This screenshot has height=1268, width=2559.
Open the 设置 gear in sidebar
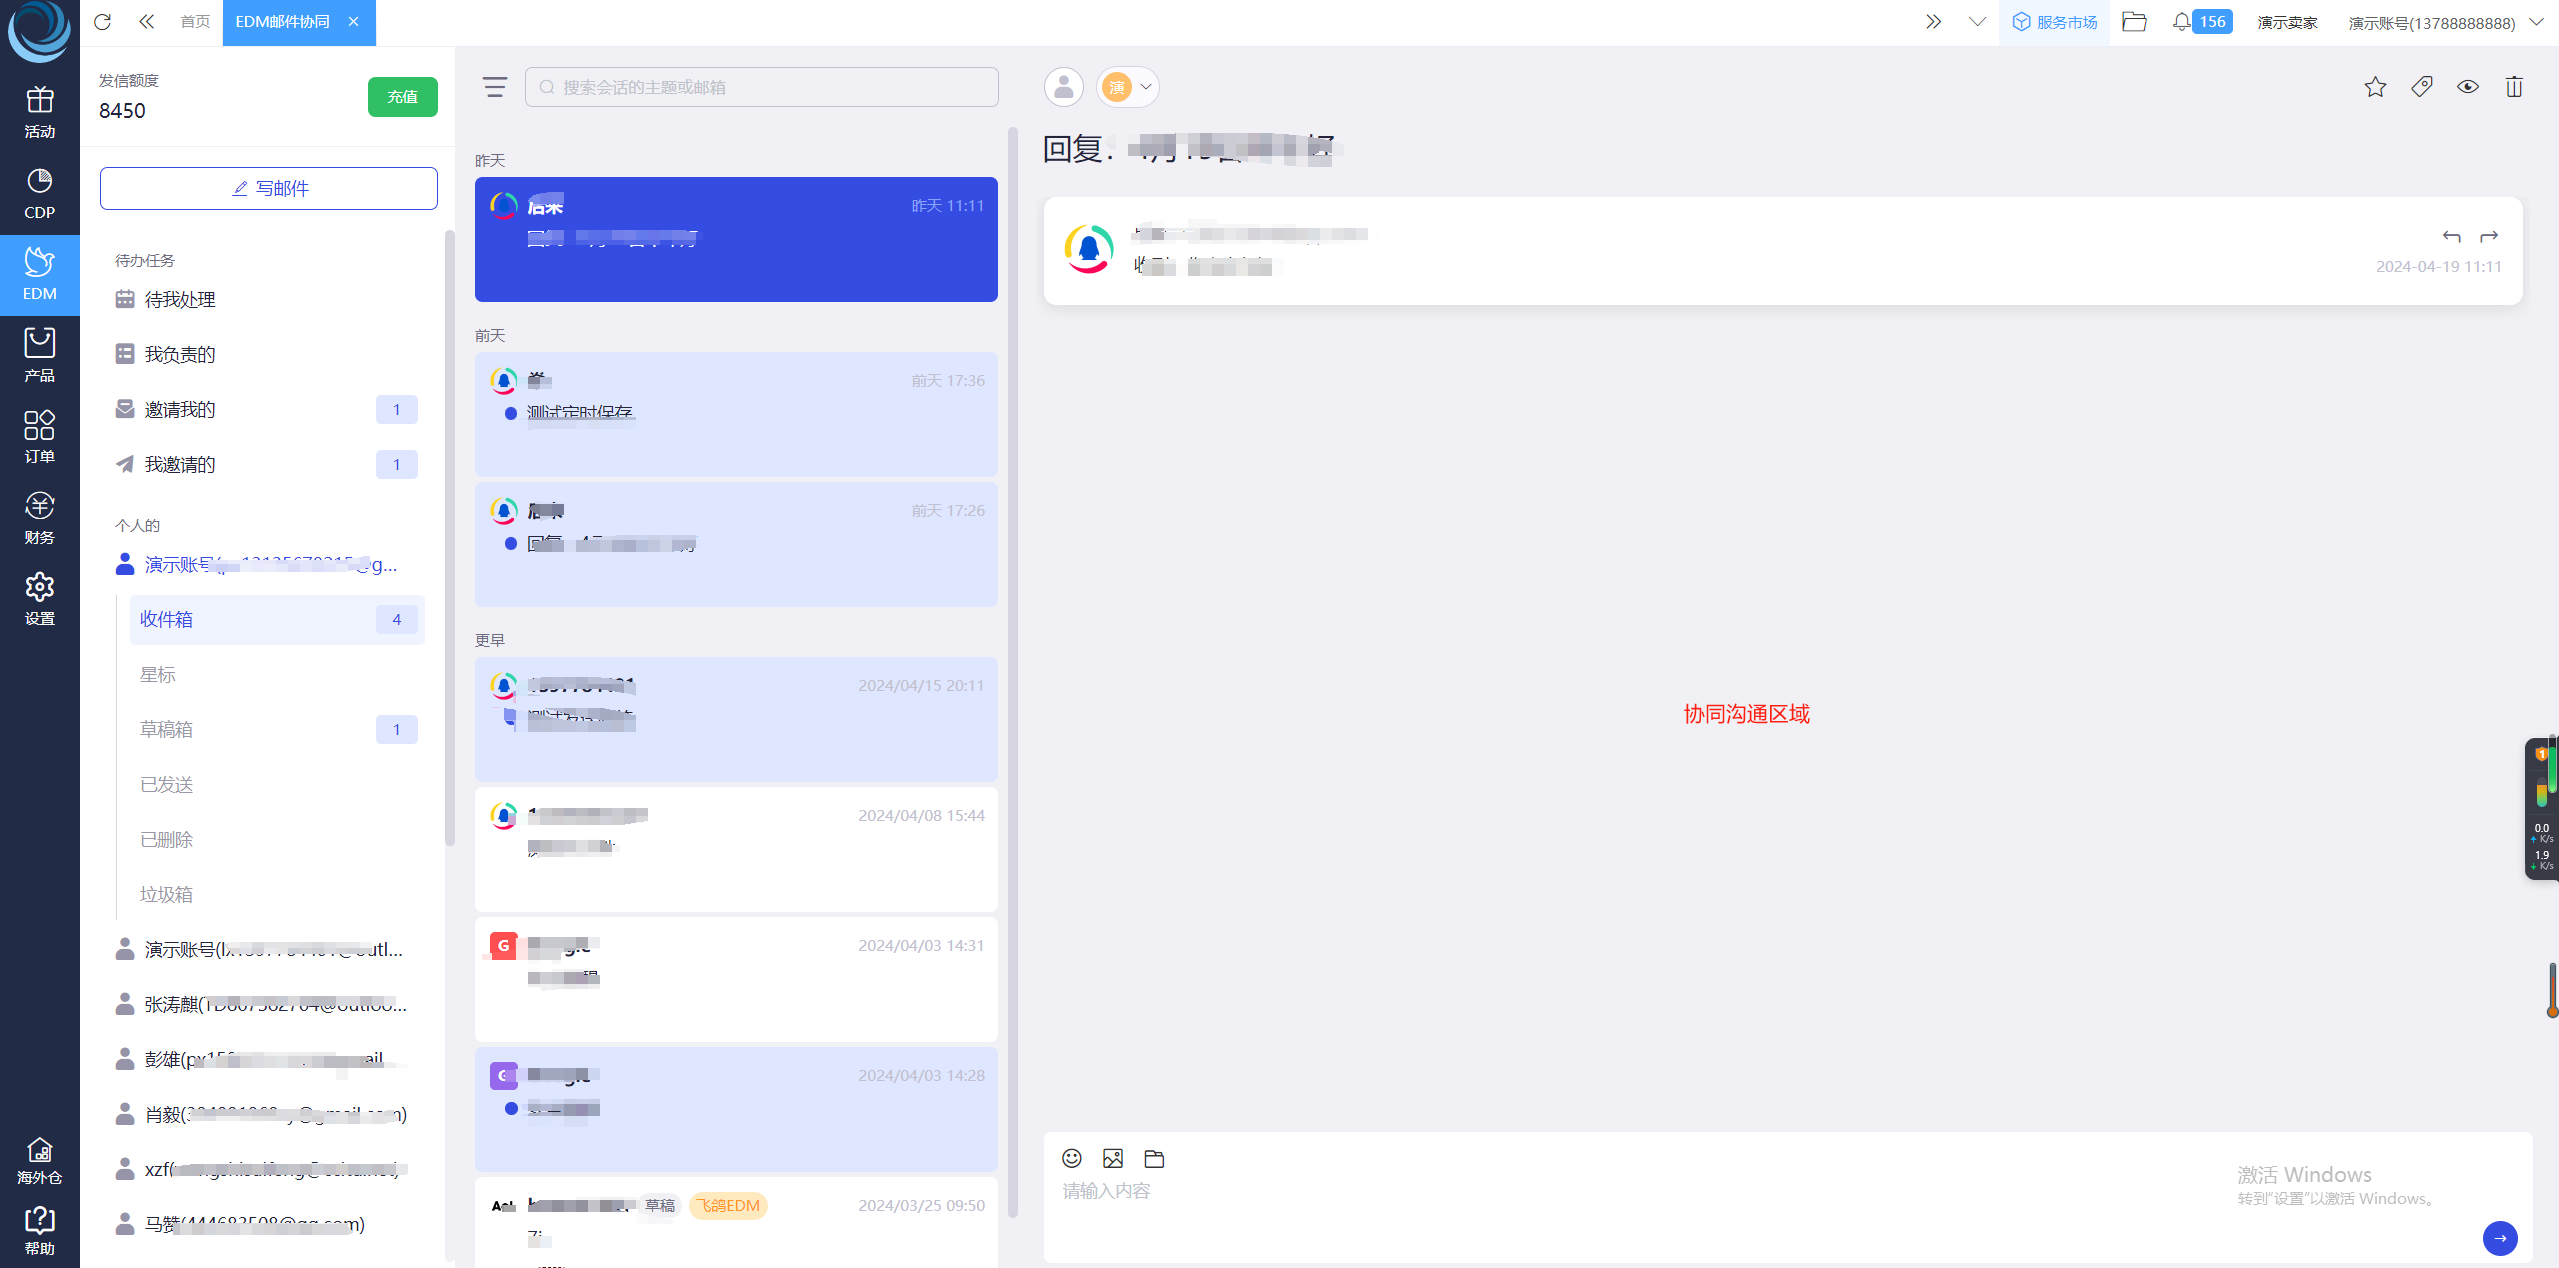click(x=39, y=599)
